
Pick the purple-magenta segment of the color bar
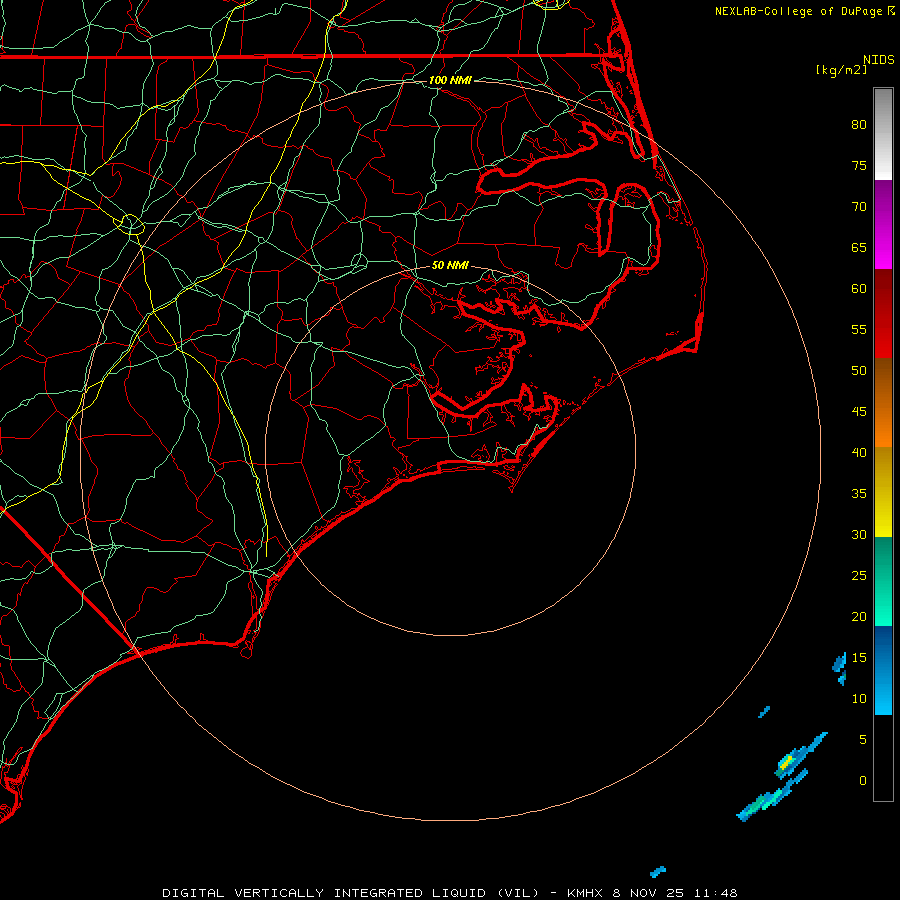[x=883, y=224]
